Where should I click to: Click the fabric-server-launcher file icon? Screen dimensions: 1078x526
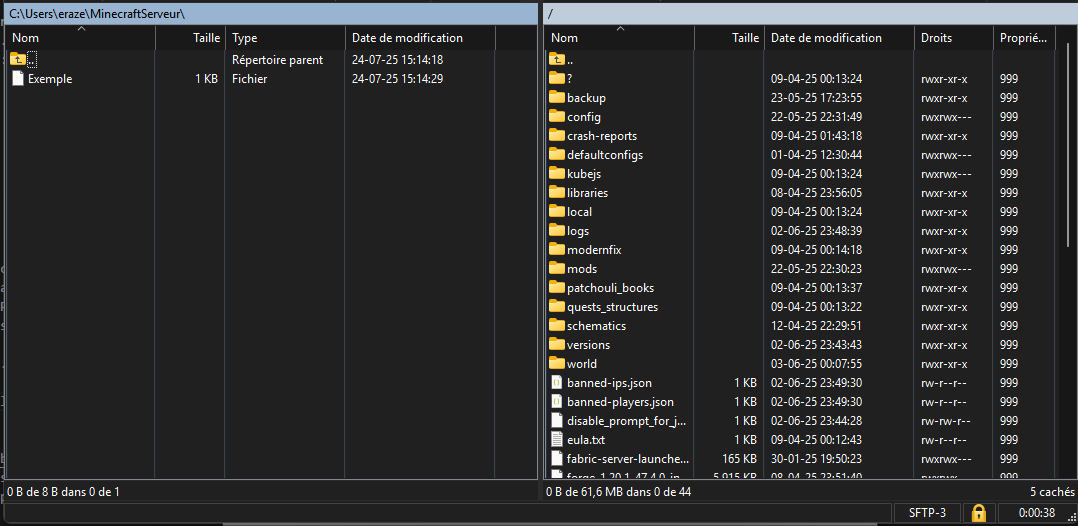pyautogui.click(x=557, y=459)
